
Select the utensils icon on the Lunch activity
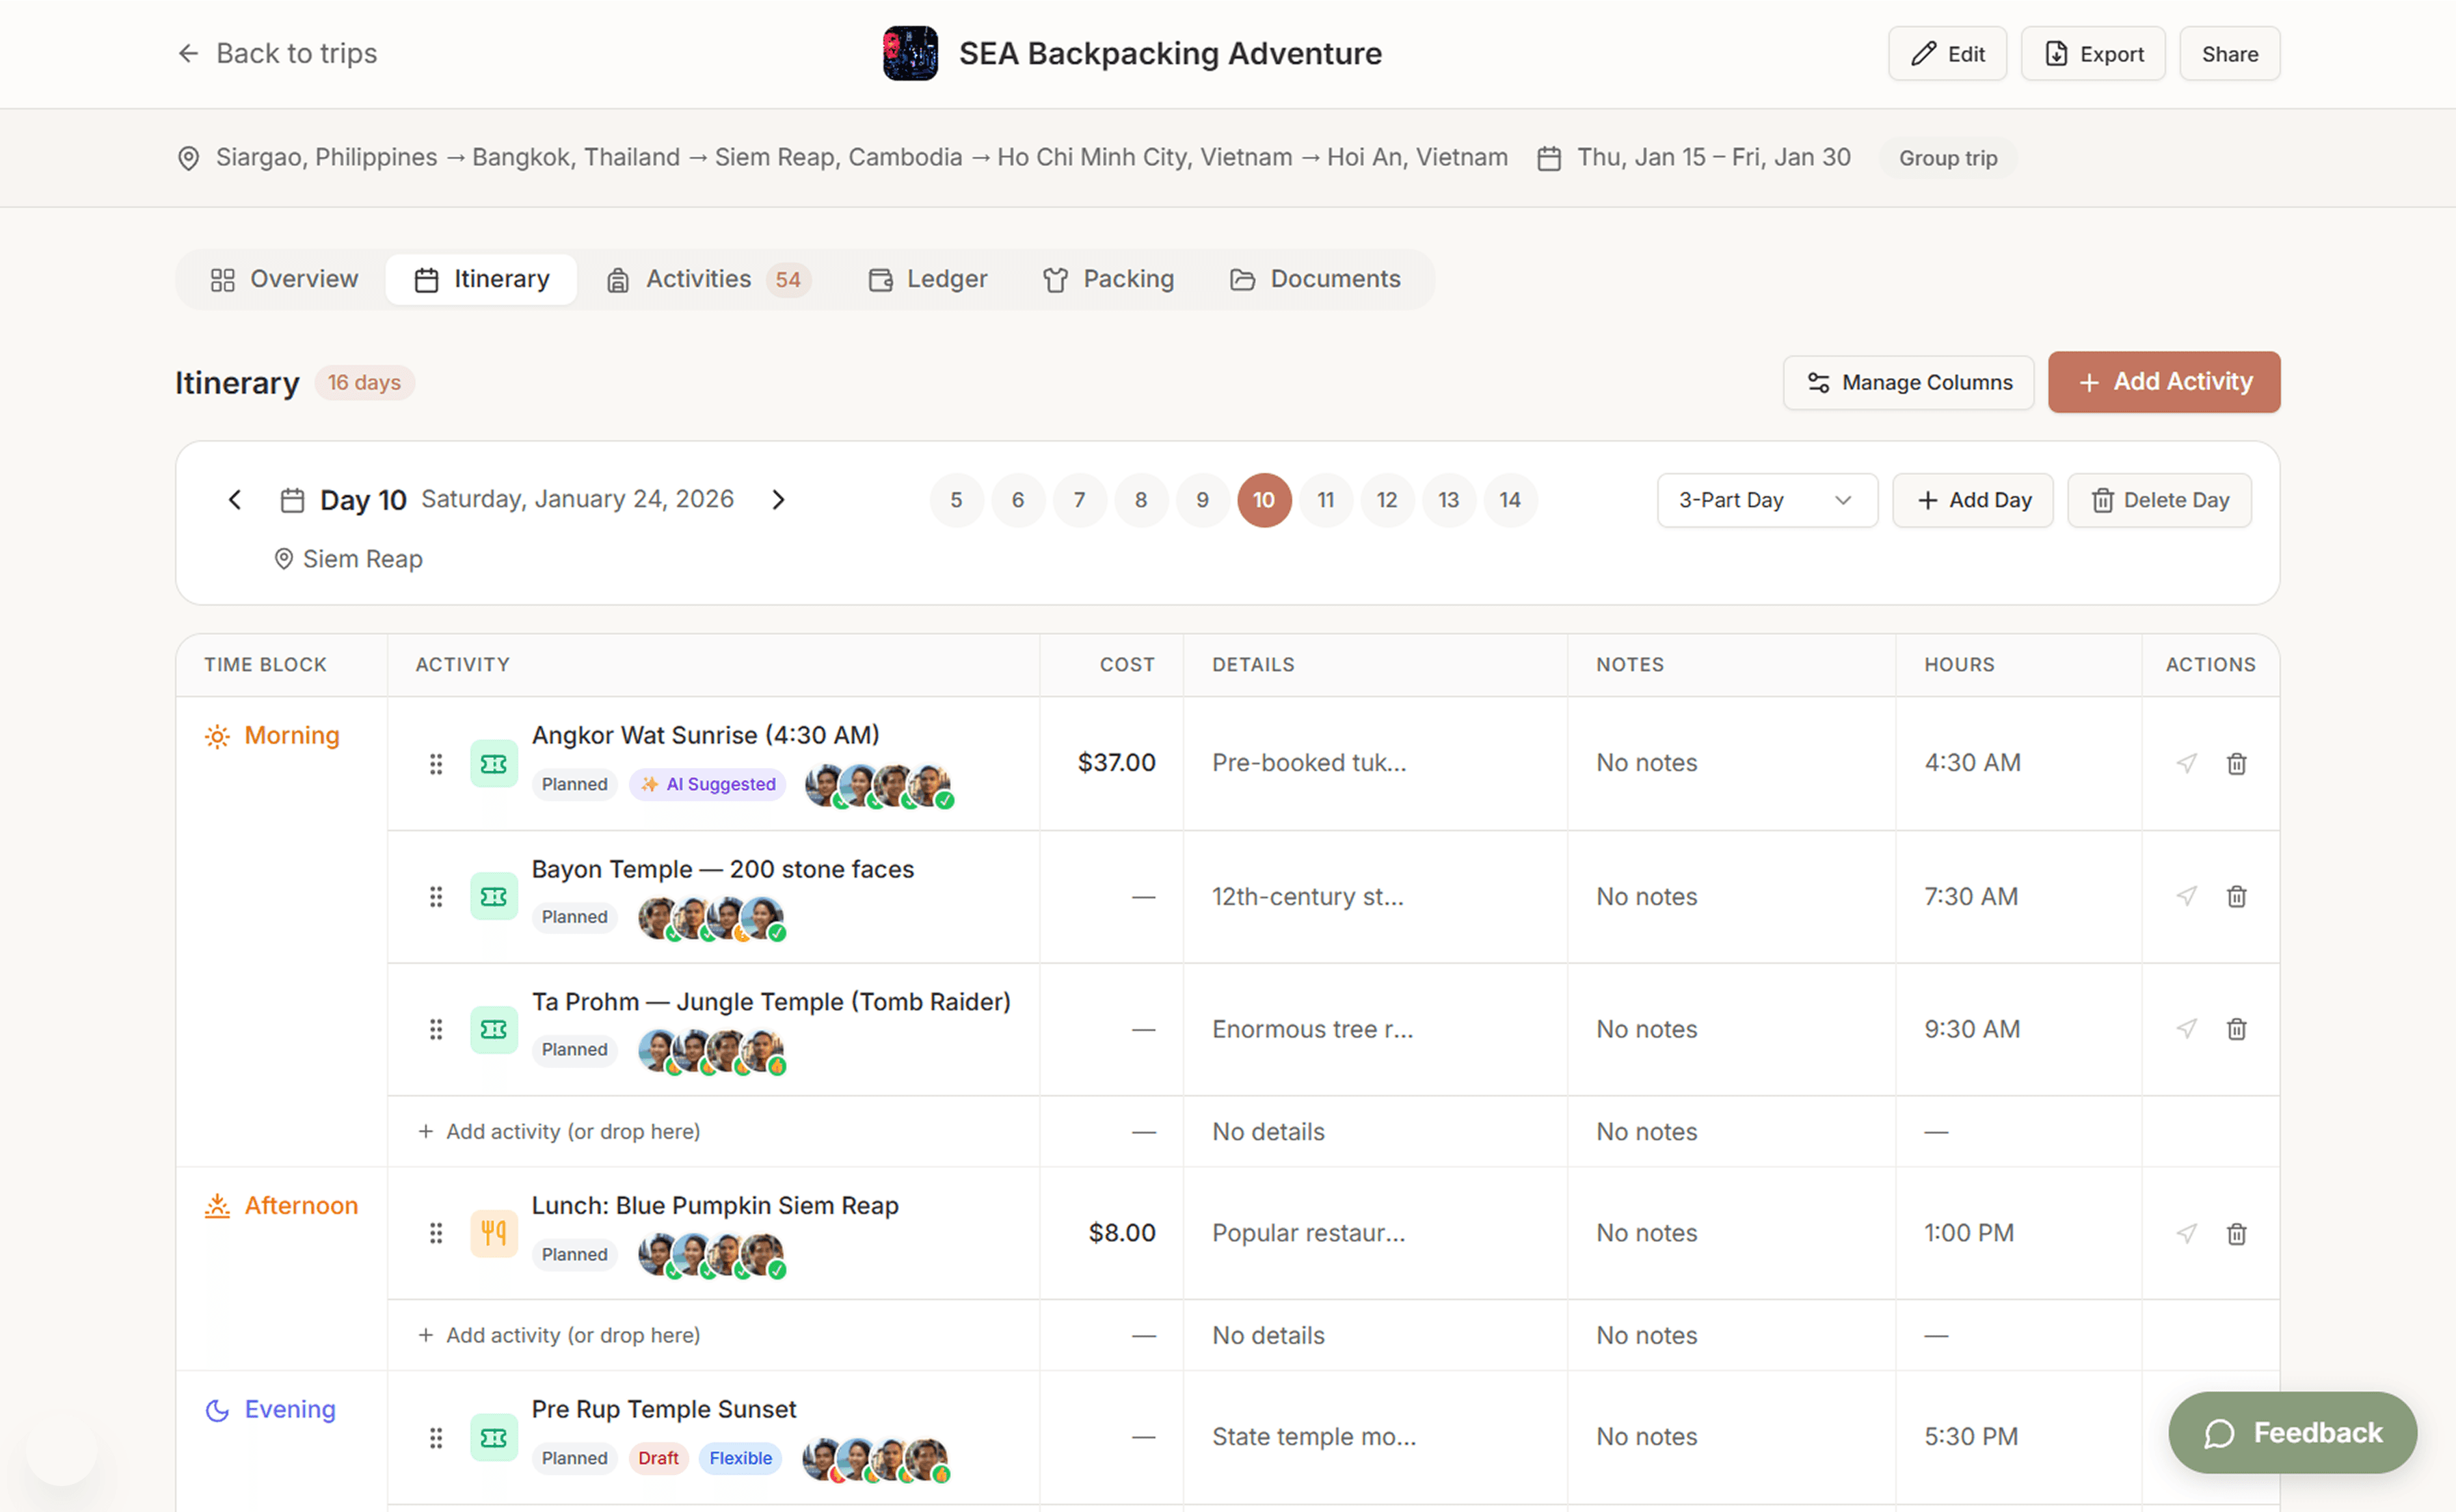pyautogui.click(x=494, y=1233)
